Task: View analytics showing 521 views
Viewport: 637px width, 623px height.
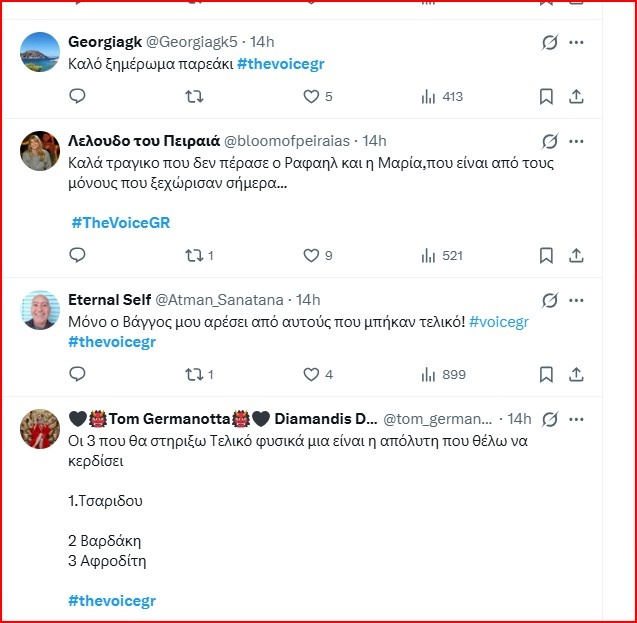Action: point(442,255)
